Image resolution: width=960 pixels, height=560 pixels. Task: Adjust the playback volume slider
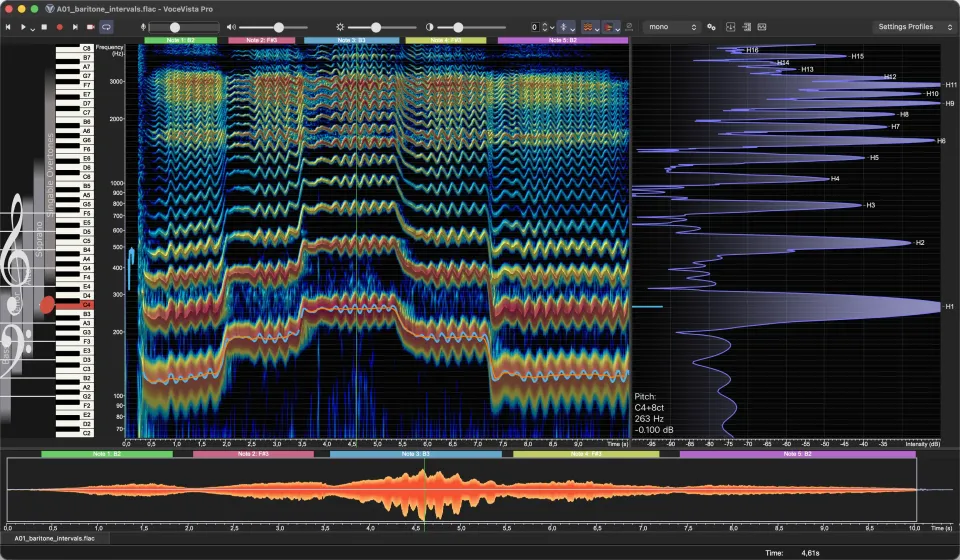273,27
